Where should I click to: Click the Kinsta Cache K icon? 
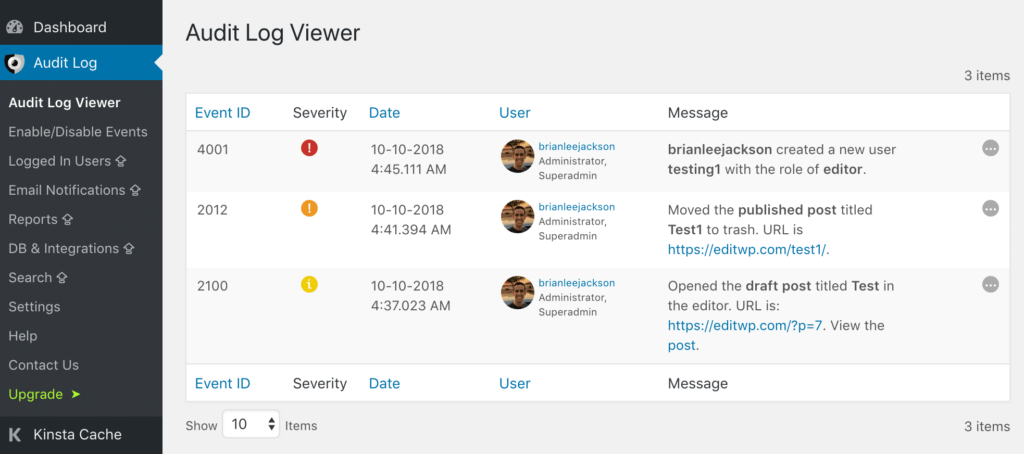[15, 435]
